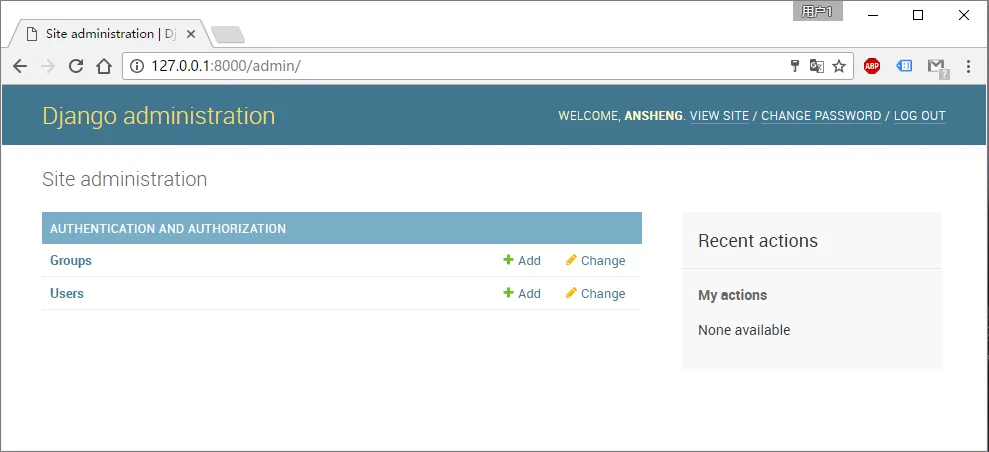Click the Site administration page heading
Screen dimensions: 989x452
124,179
